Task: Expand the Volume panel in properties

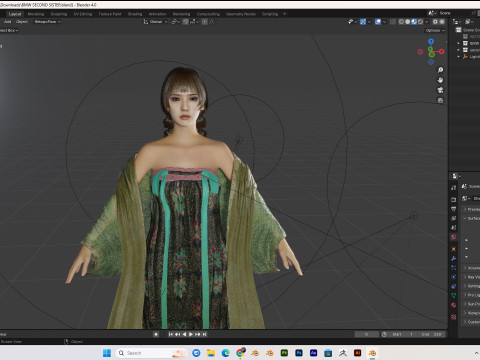Action: [471, 268]
